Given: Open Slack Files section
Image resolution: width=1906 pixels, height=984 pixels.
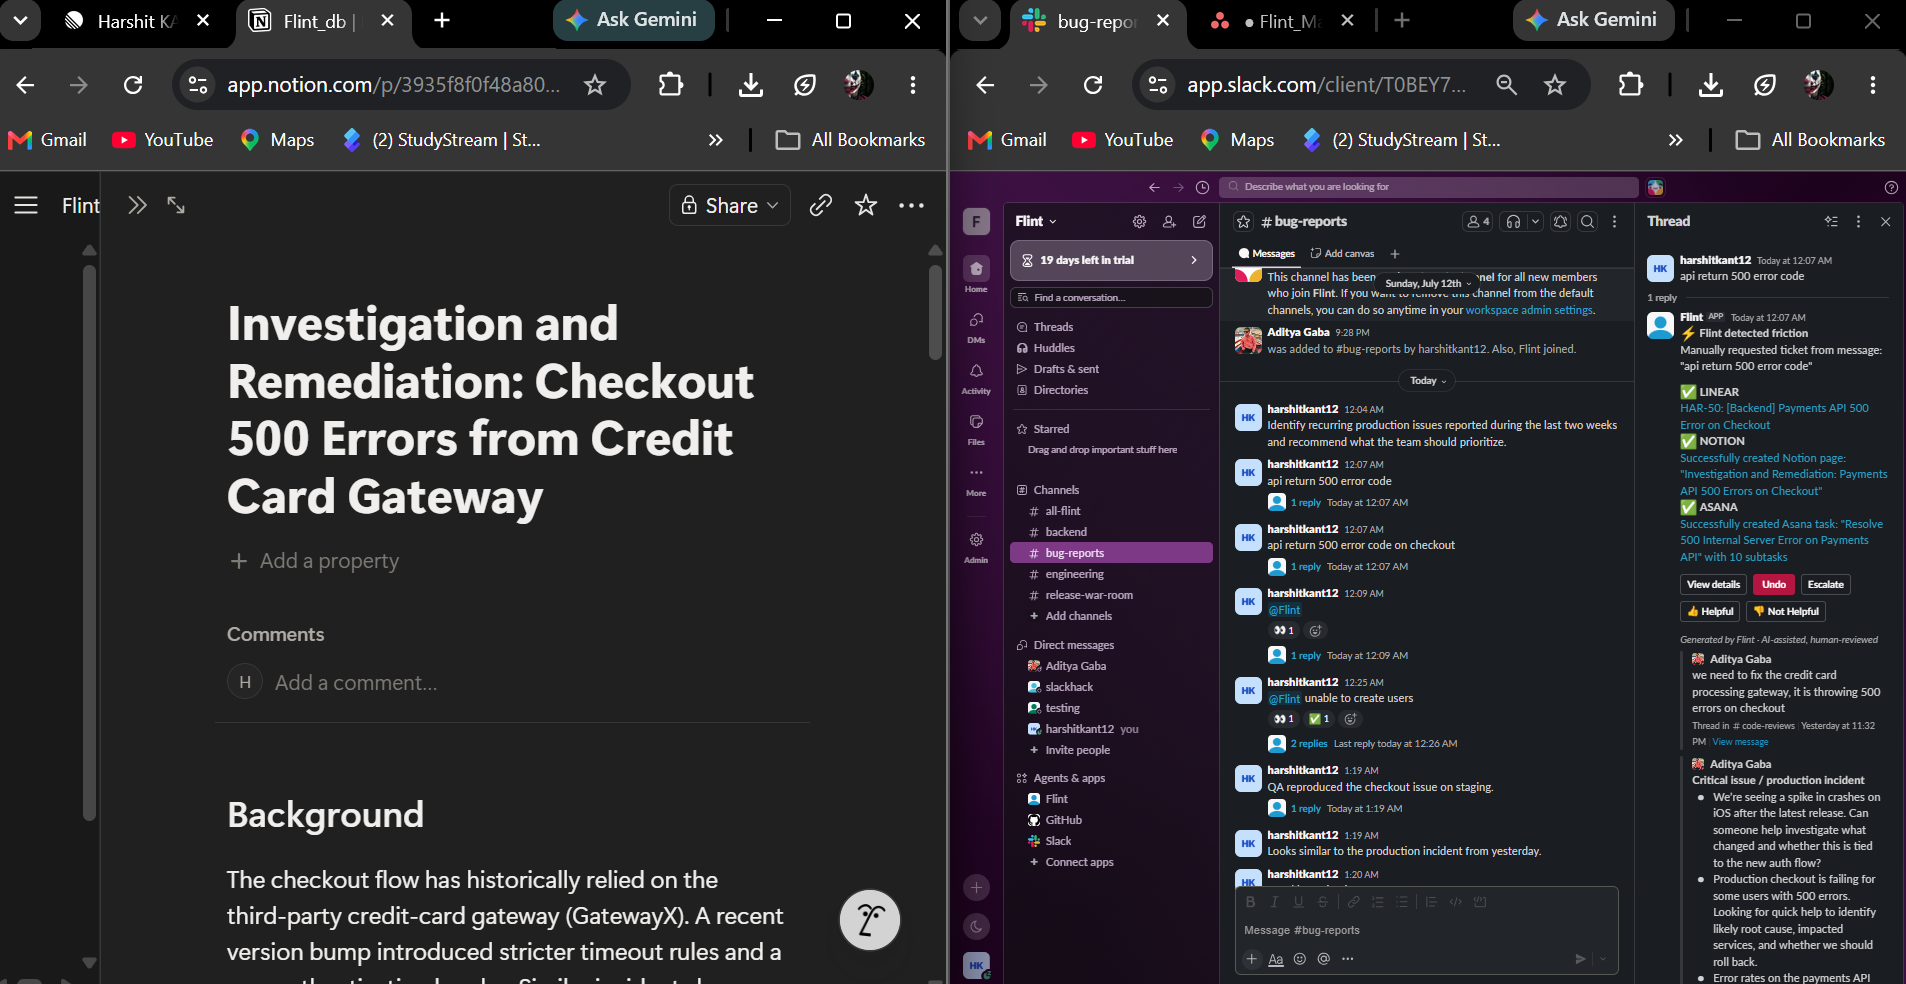Looking at the screenshot, I should (x=976, y=430).
